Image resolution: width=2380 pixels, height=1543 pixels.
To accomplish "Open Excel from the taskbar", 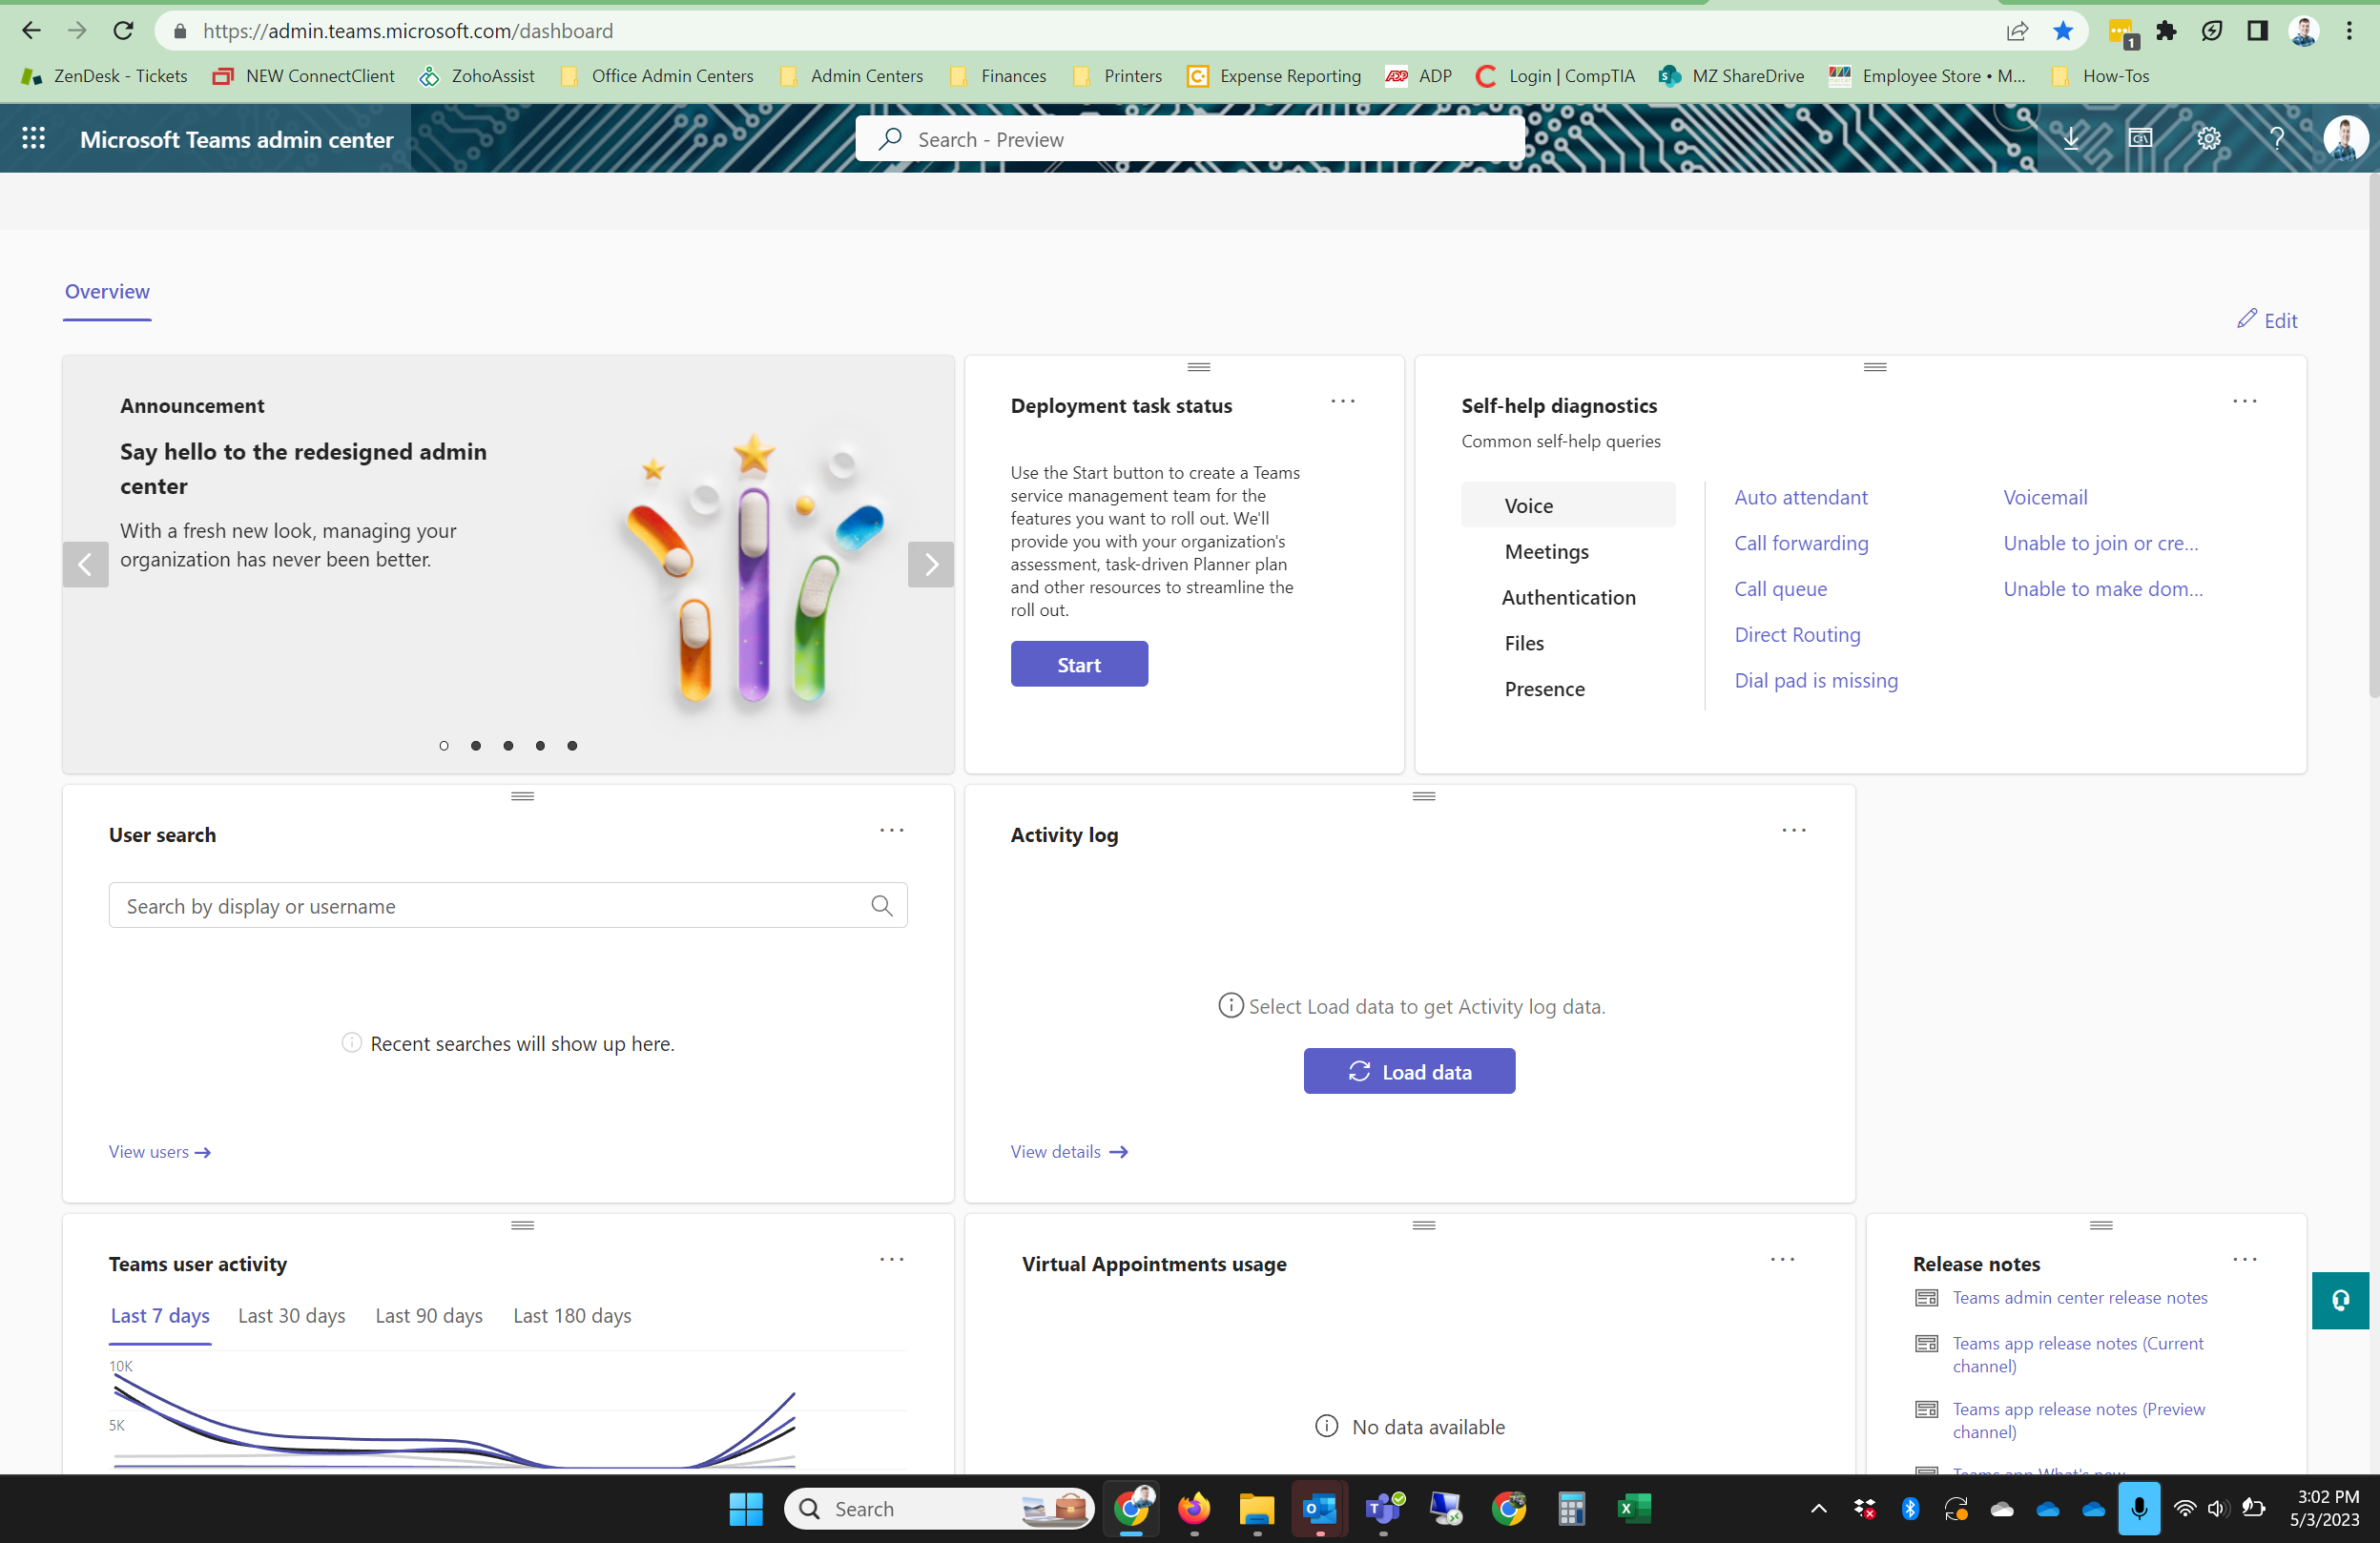I will [1634, 1509].
